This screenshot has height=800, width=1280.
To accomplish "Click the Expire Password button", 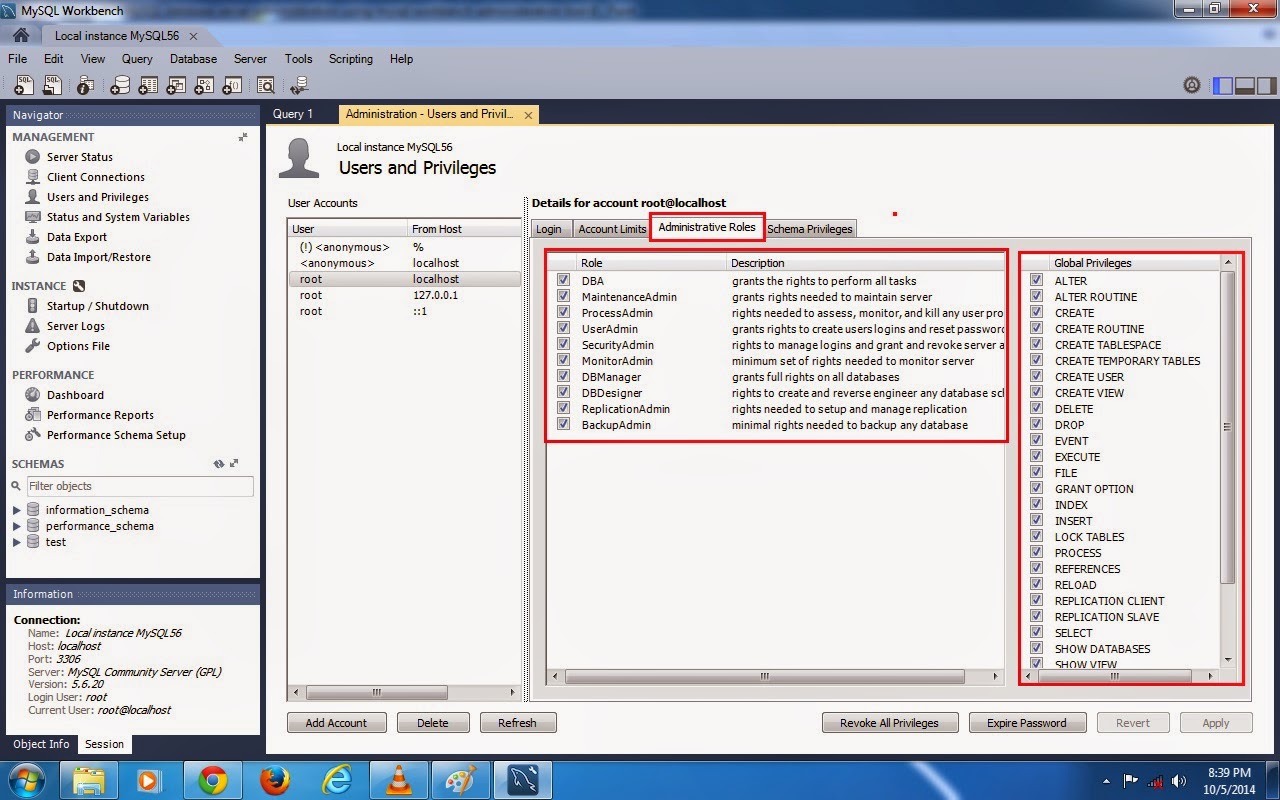I will coord(1027,723).
